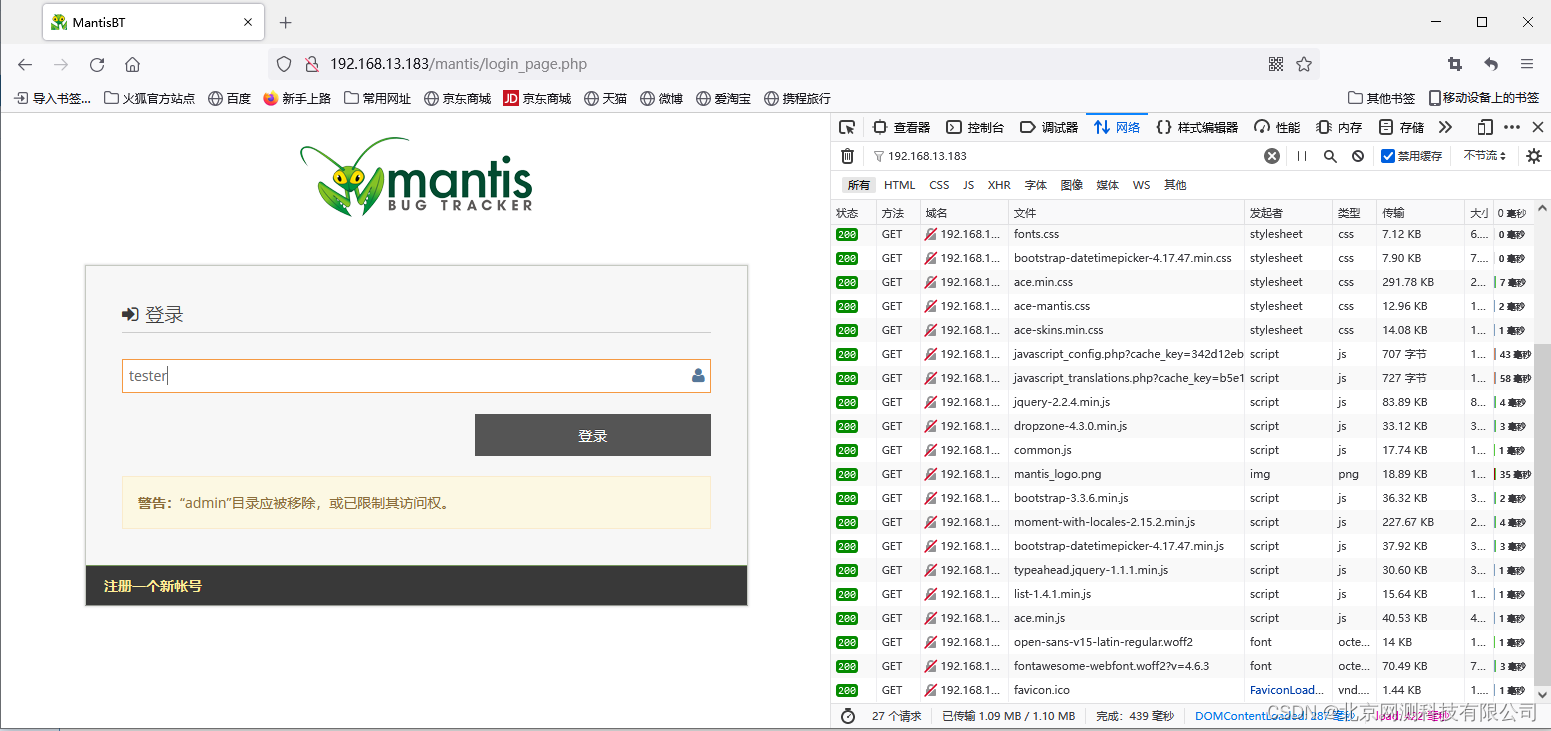The height and width of the screenshot is (731, 1551).
Task: Toggle the 禁用缓存 checkbox
Action: coord(1388,156)
